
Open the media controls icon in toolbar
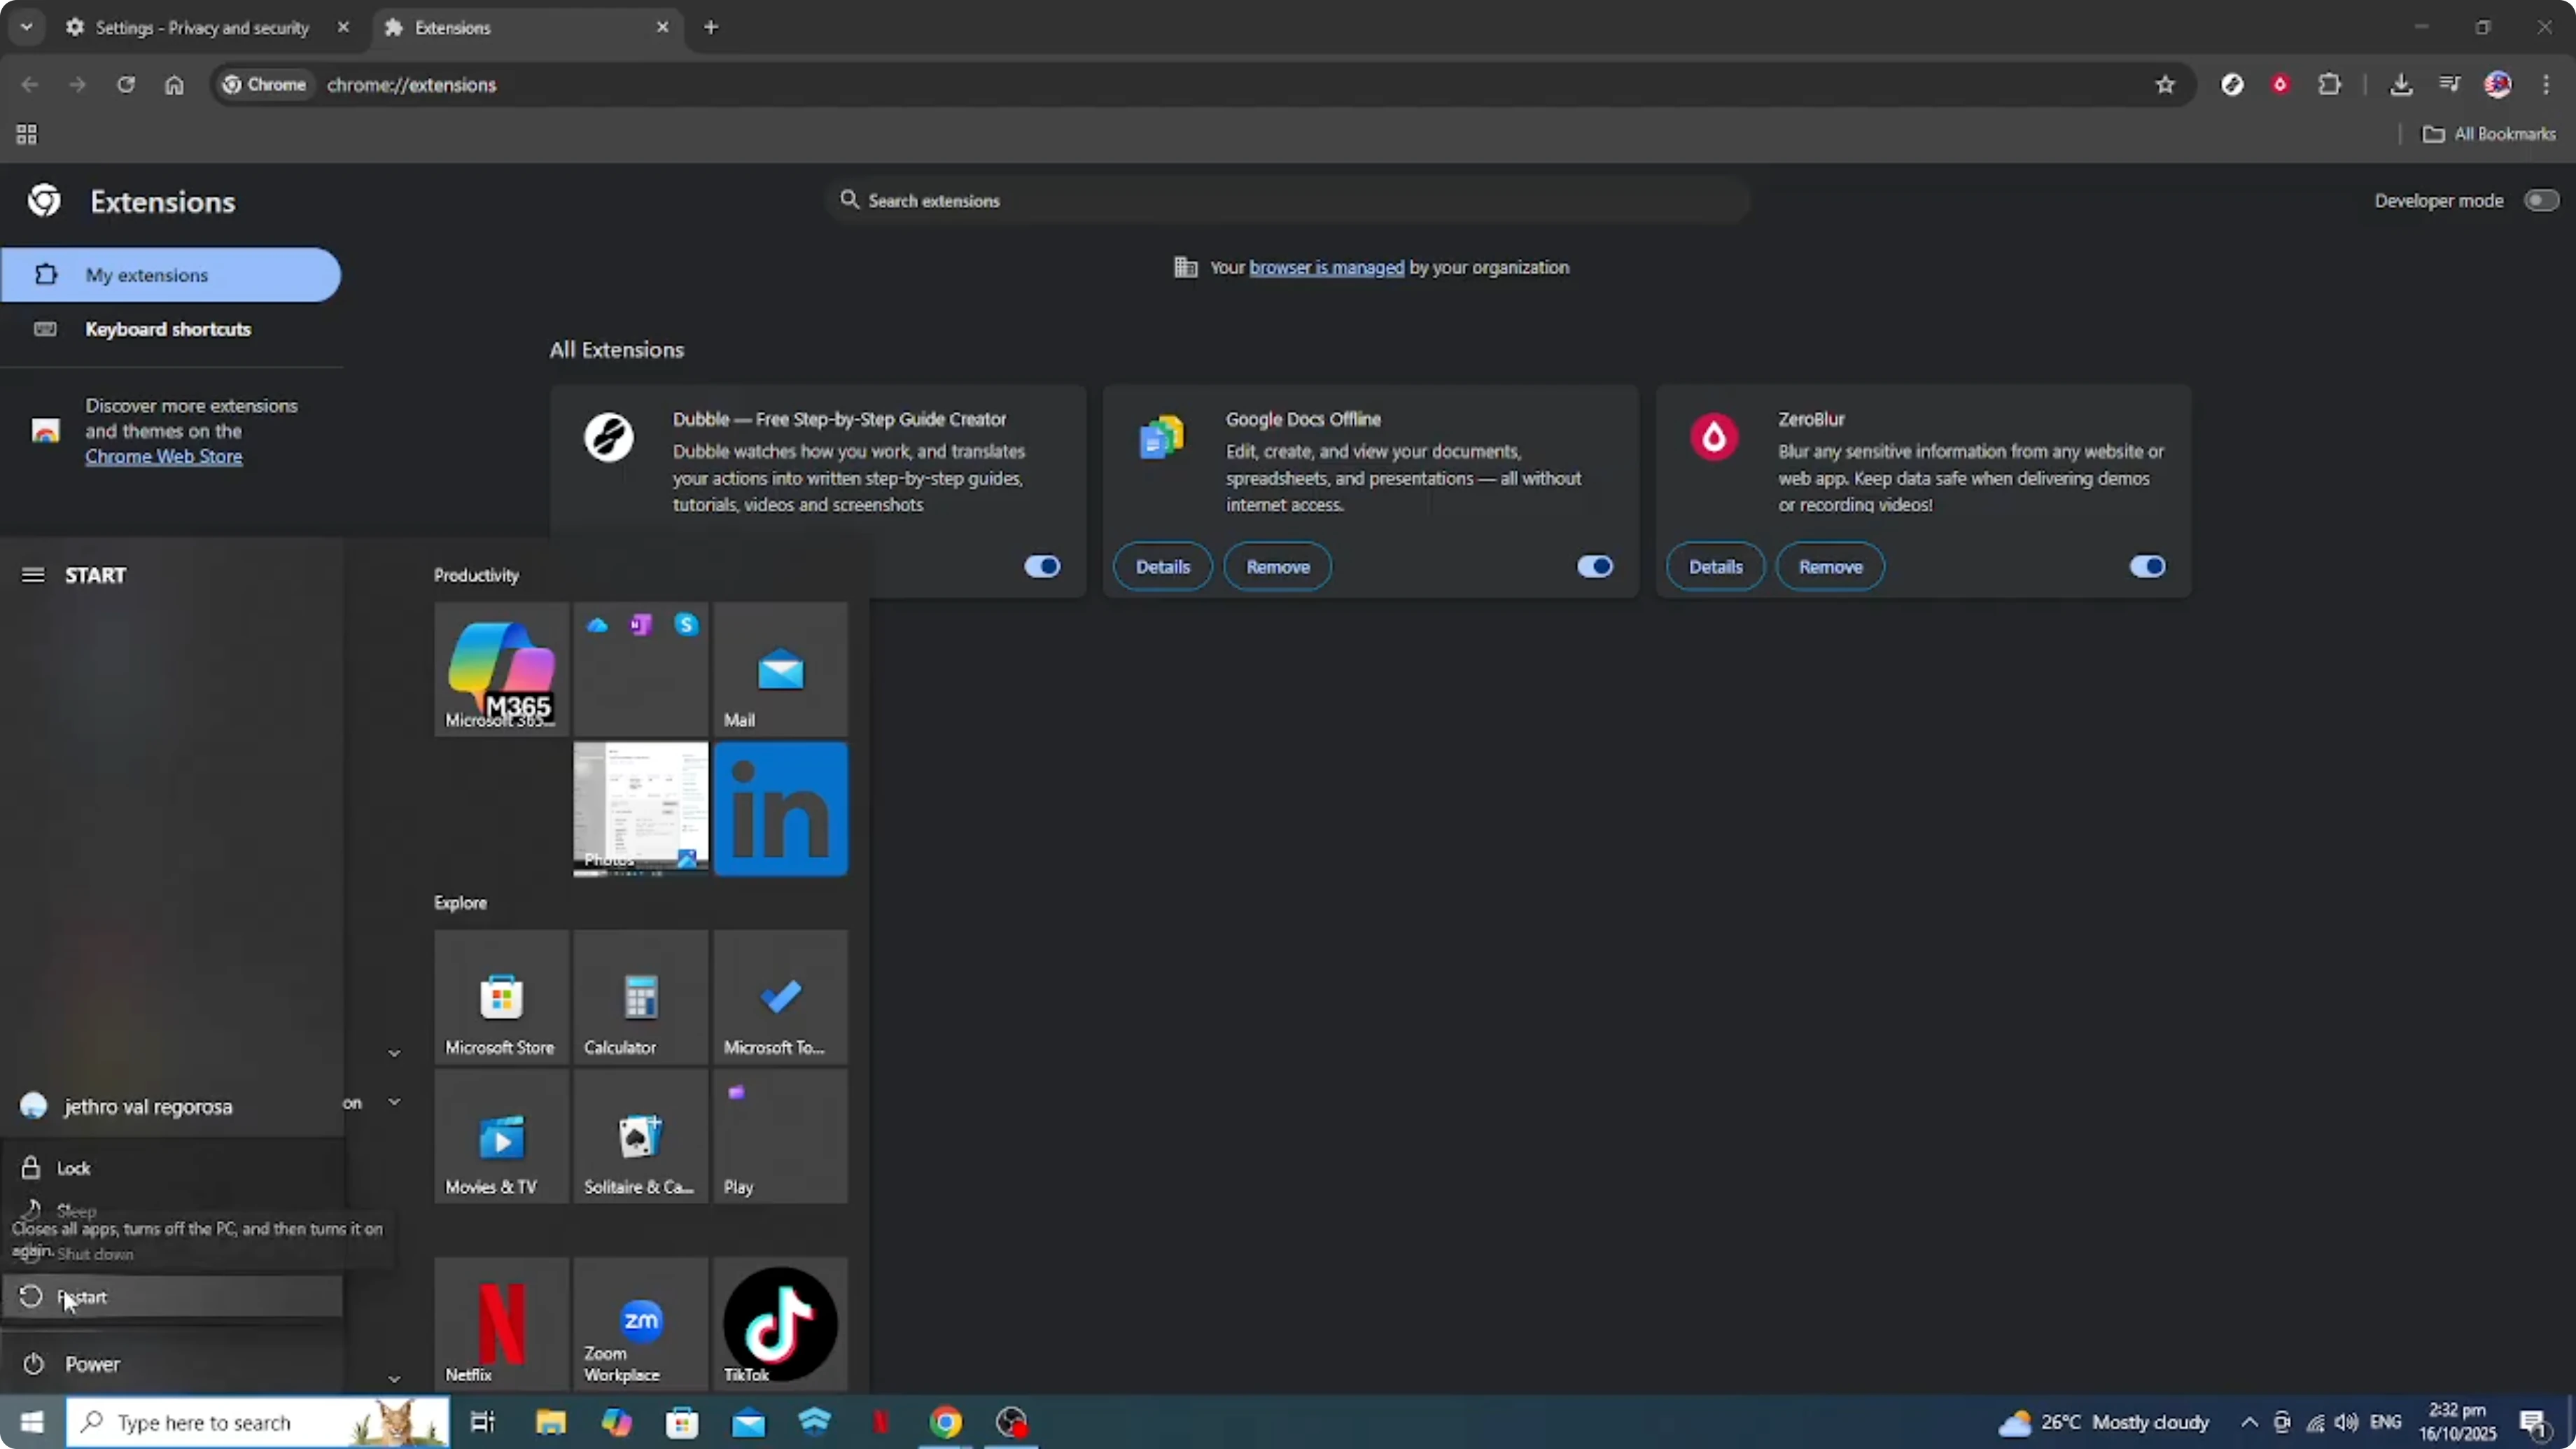pyautogui.click(x=2449, y=85)
